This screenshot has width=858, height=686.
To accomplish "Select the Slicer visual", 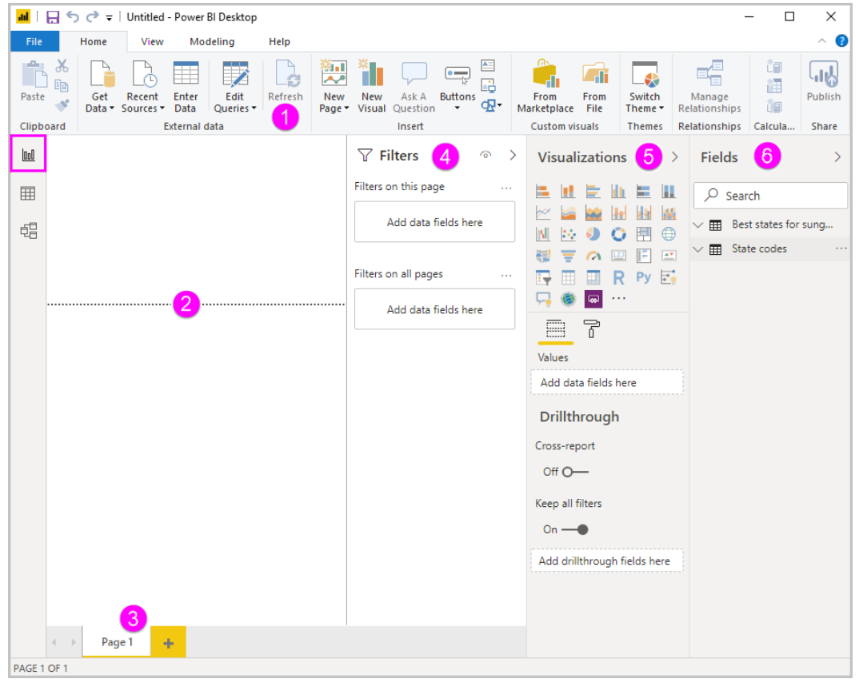I will point(543,278).
